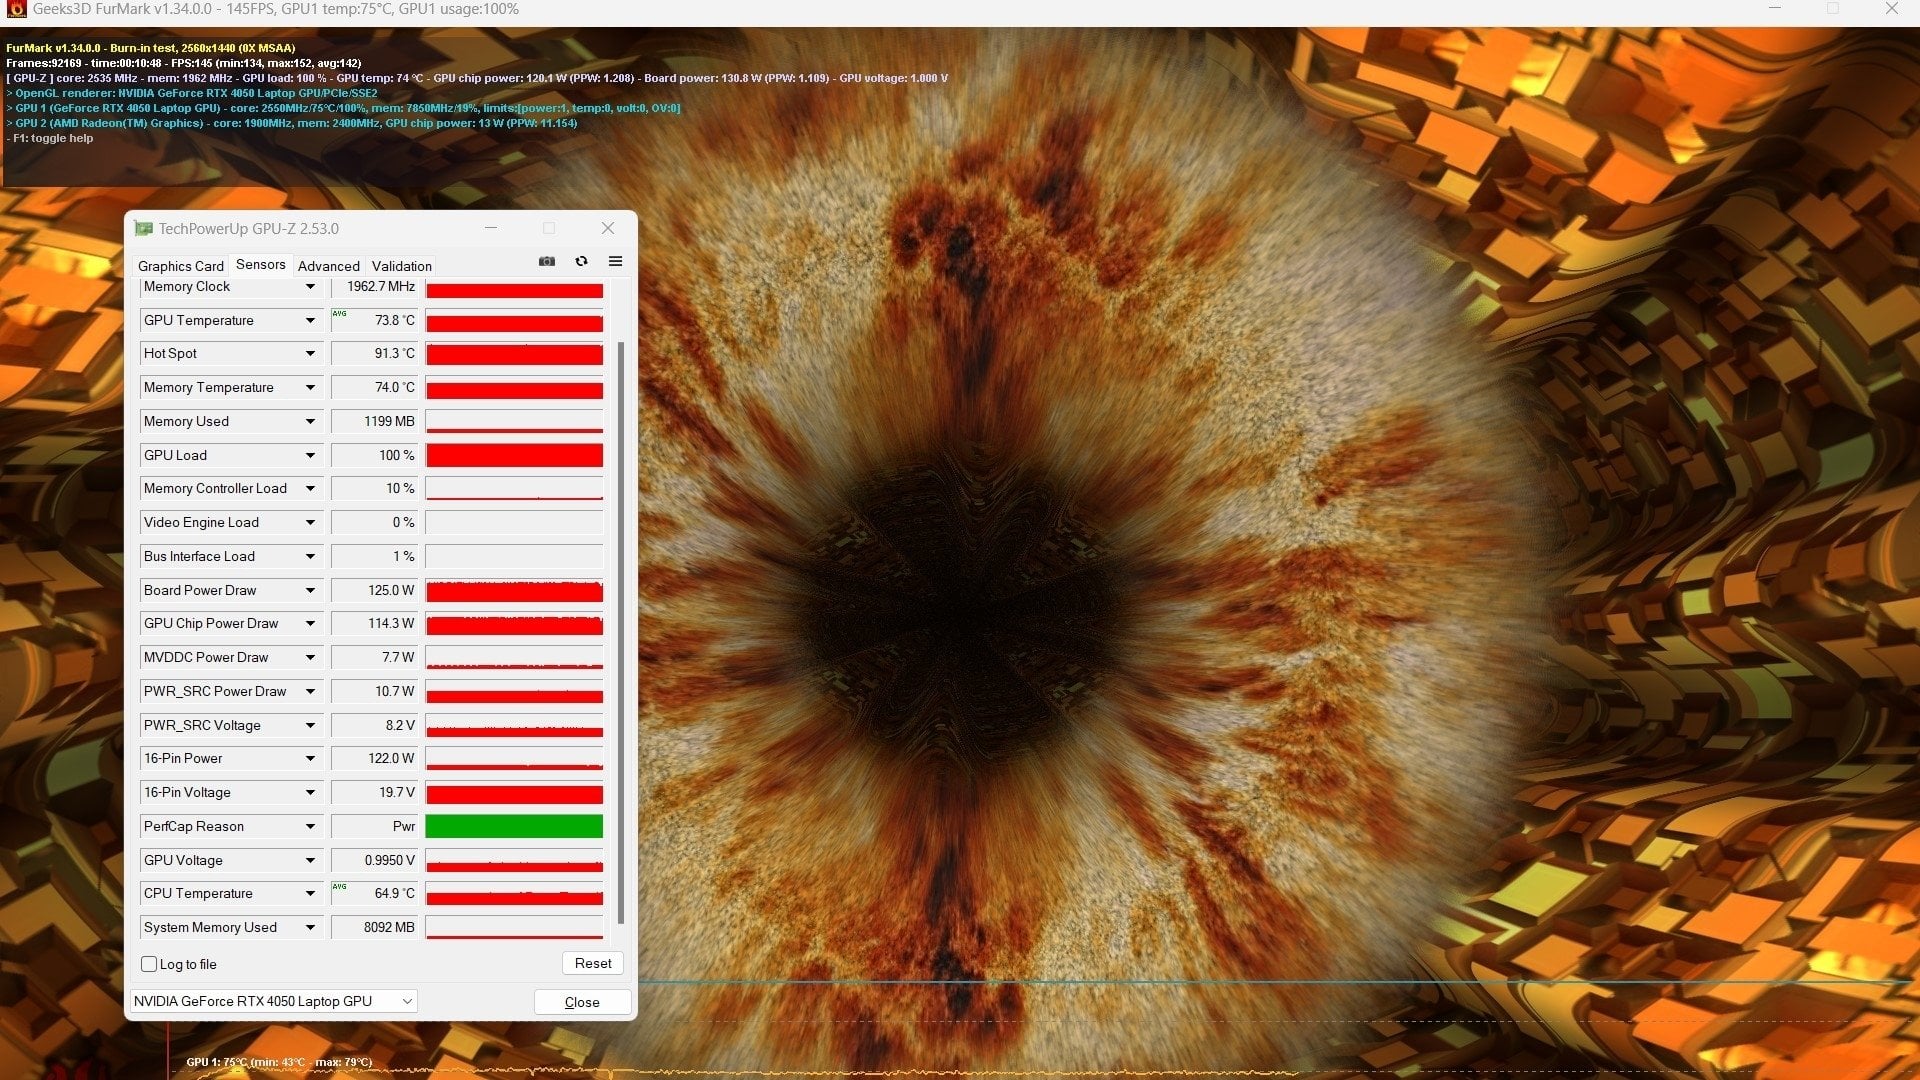Click the Hot Spot value 91.3 °C
1920x1080 pixels.
374,354
